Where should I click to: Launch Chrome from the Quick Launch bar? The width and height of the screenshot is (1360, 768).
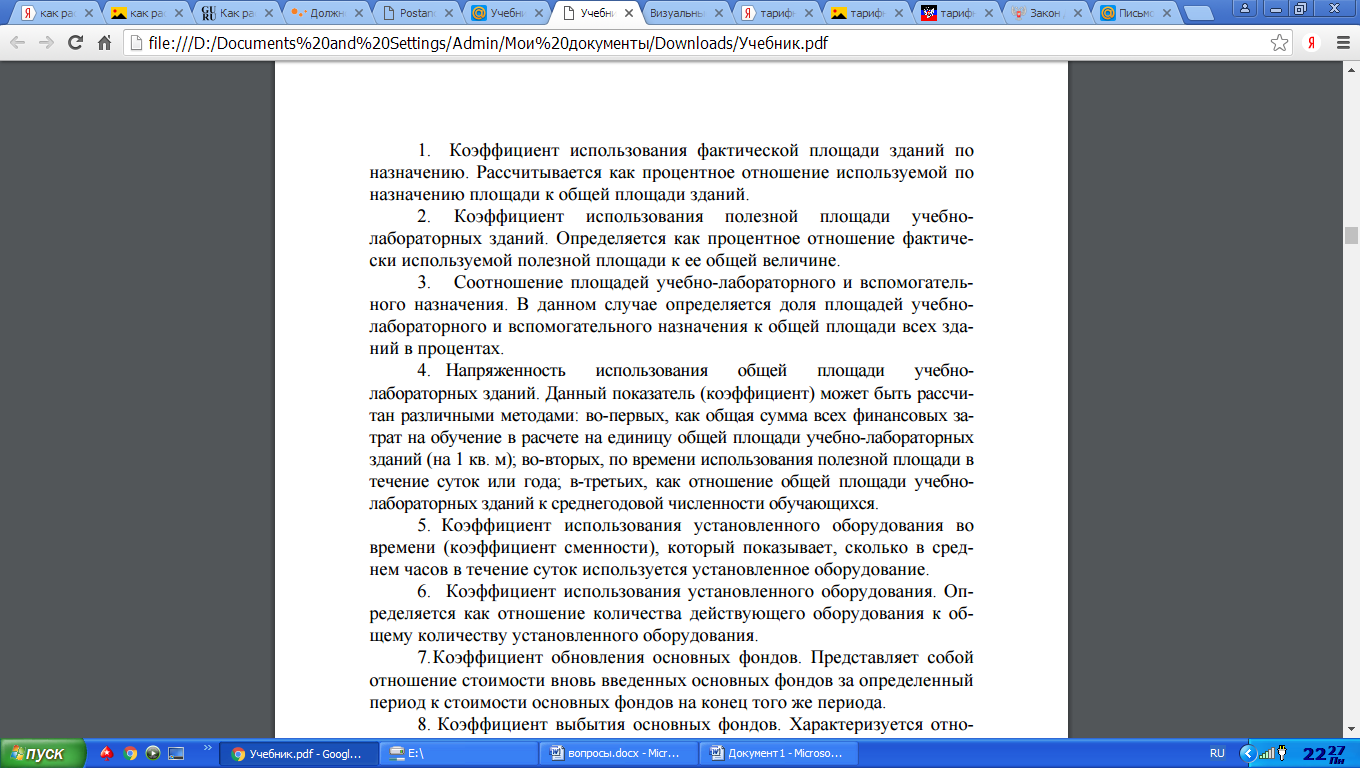pos(130,753)
